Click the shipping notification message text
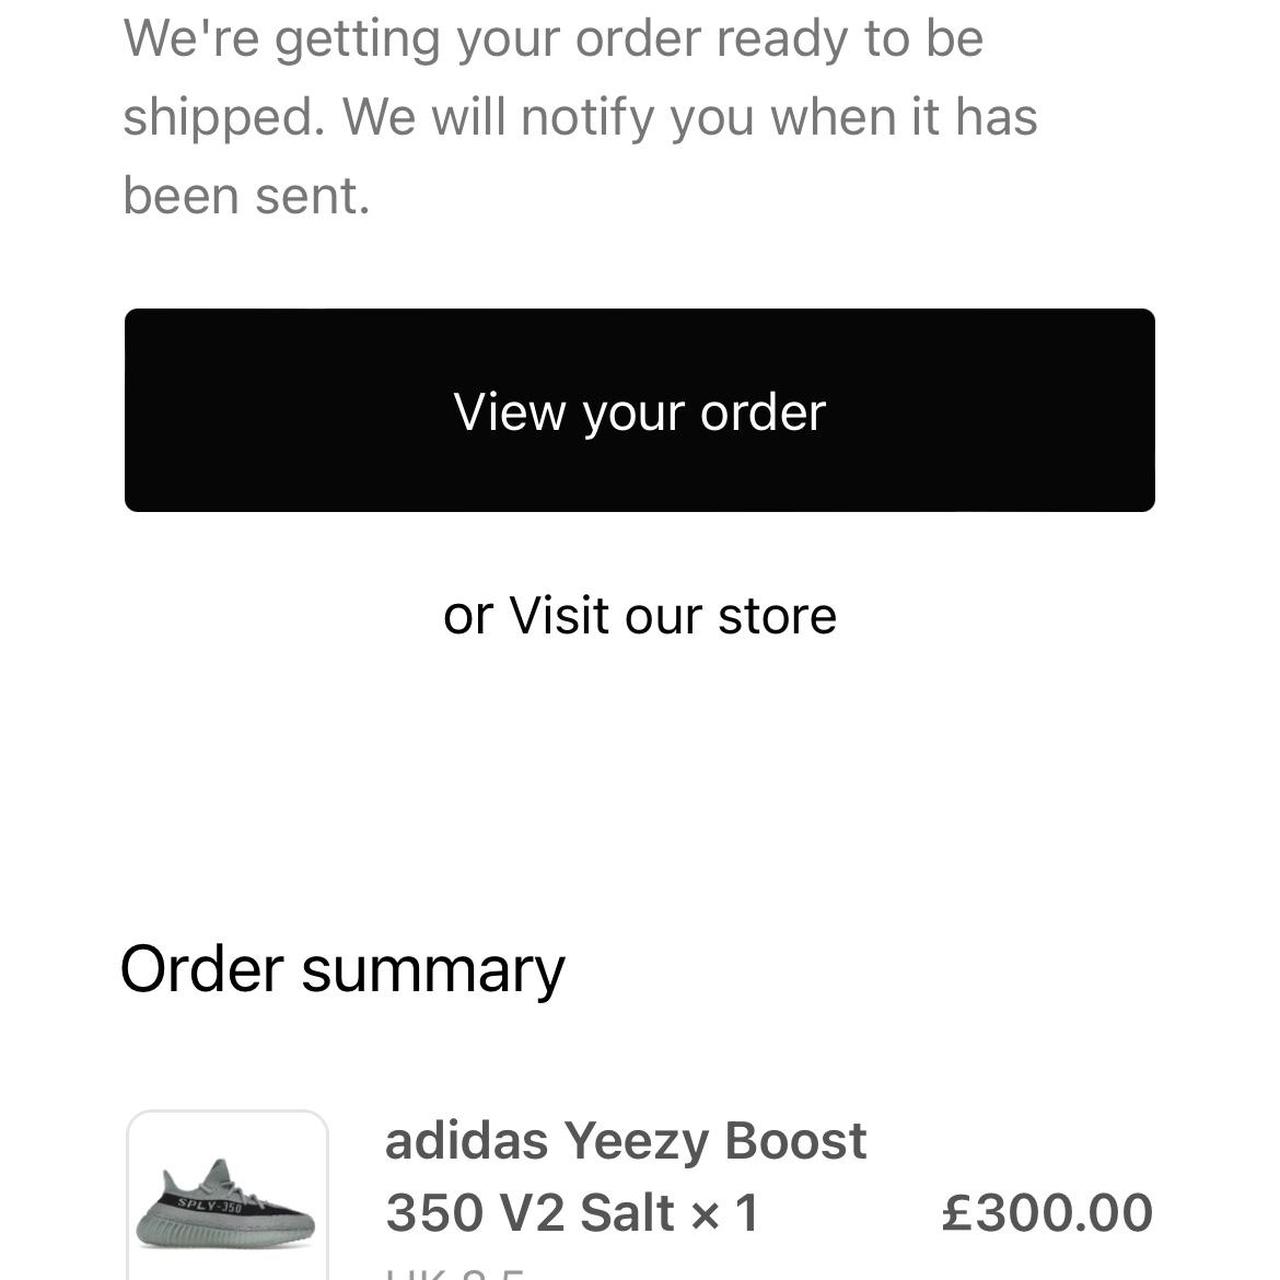This screenshot has width=1280, height=1280. (x=580, y=115)
